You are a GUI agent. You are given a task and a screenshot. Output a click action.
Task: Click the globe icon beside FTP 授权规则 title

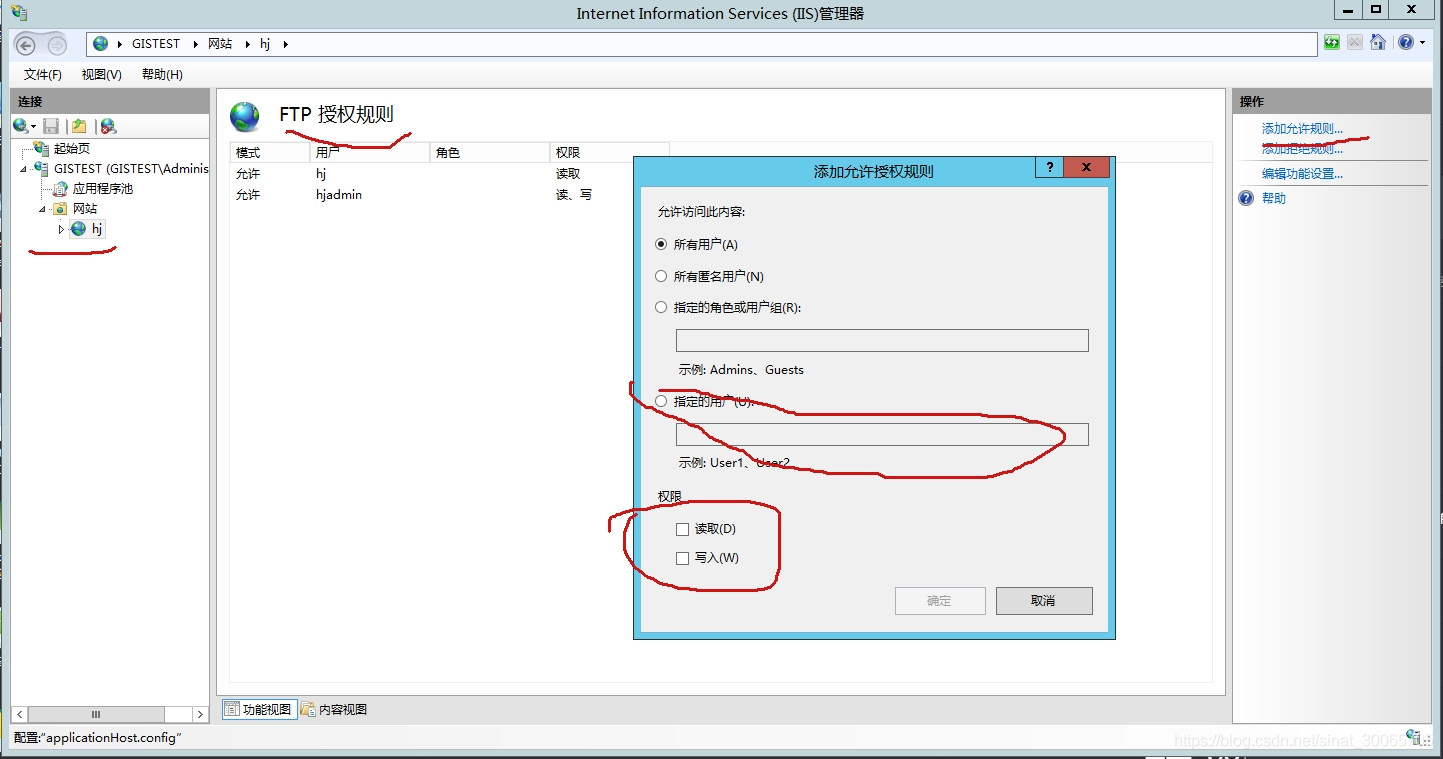coord(244,116)
